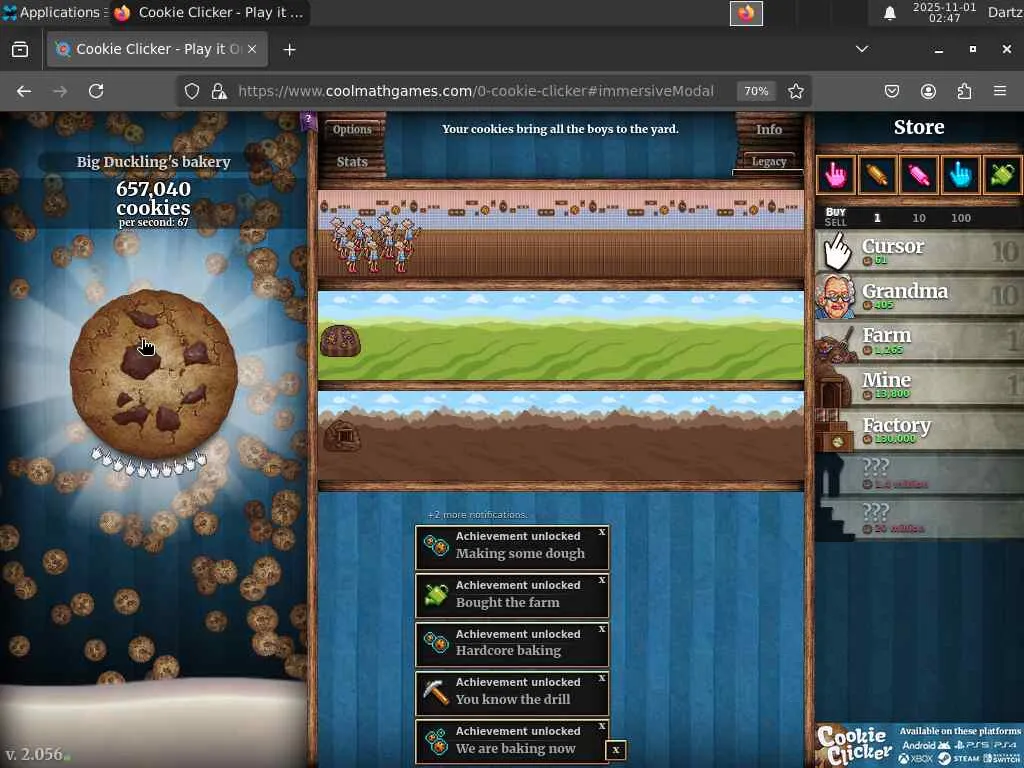Close the Cookie Clicker tab
1024x768 pixels.
(x=252, y=49)
